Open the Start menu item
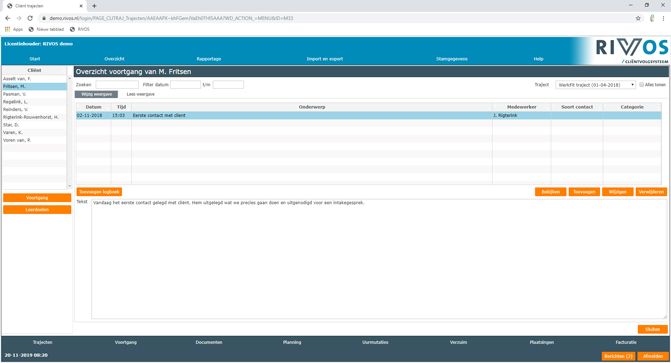 click(x=35, y=59)
